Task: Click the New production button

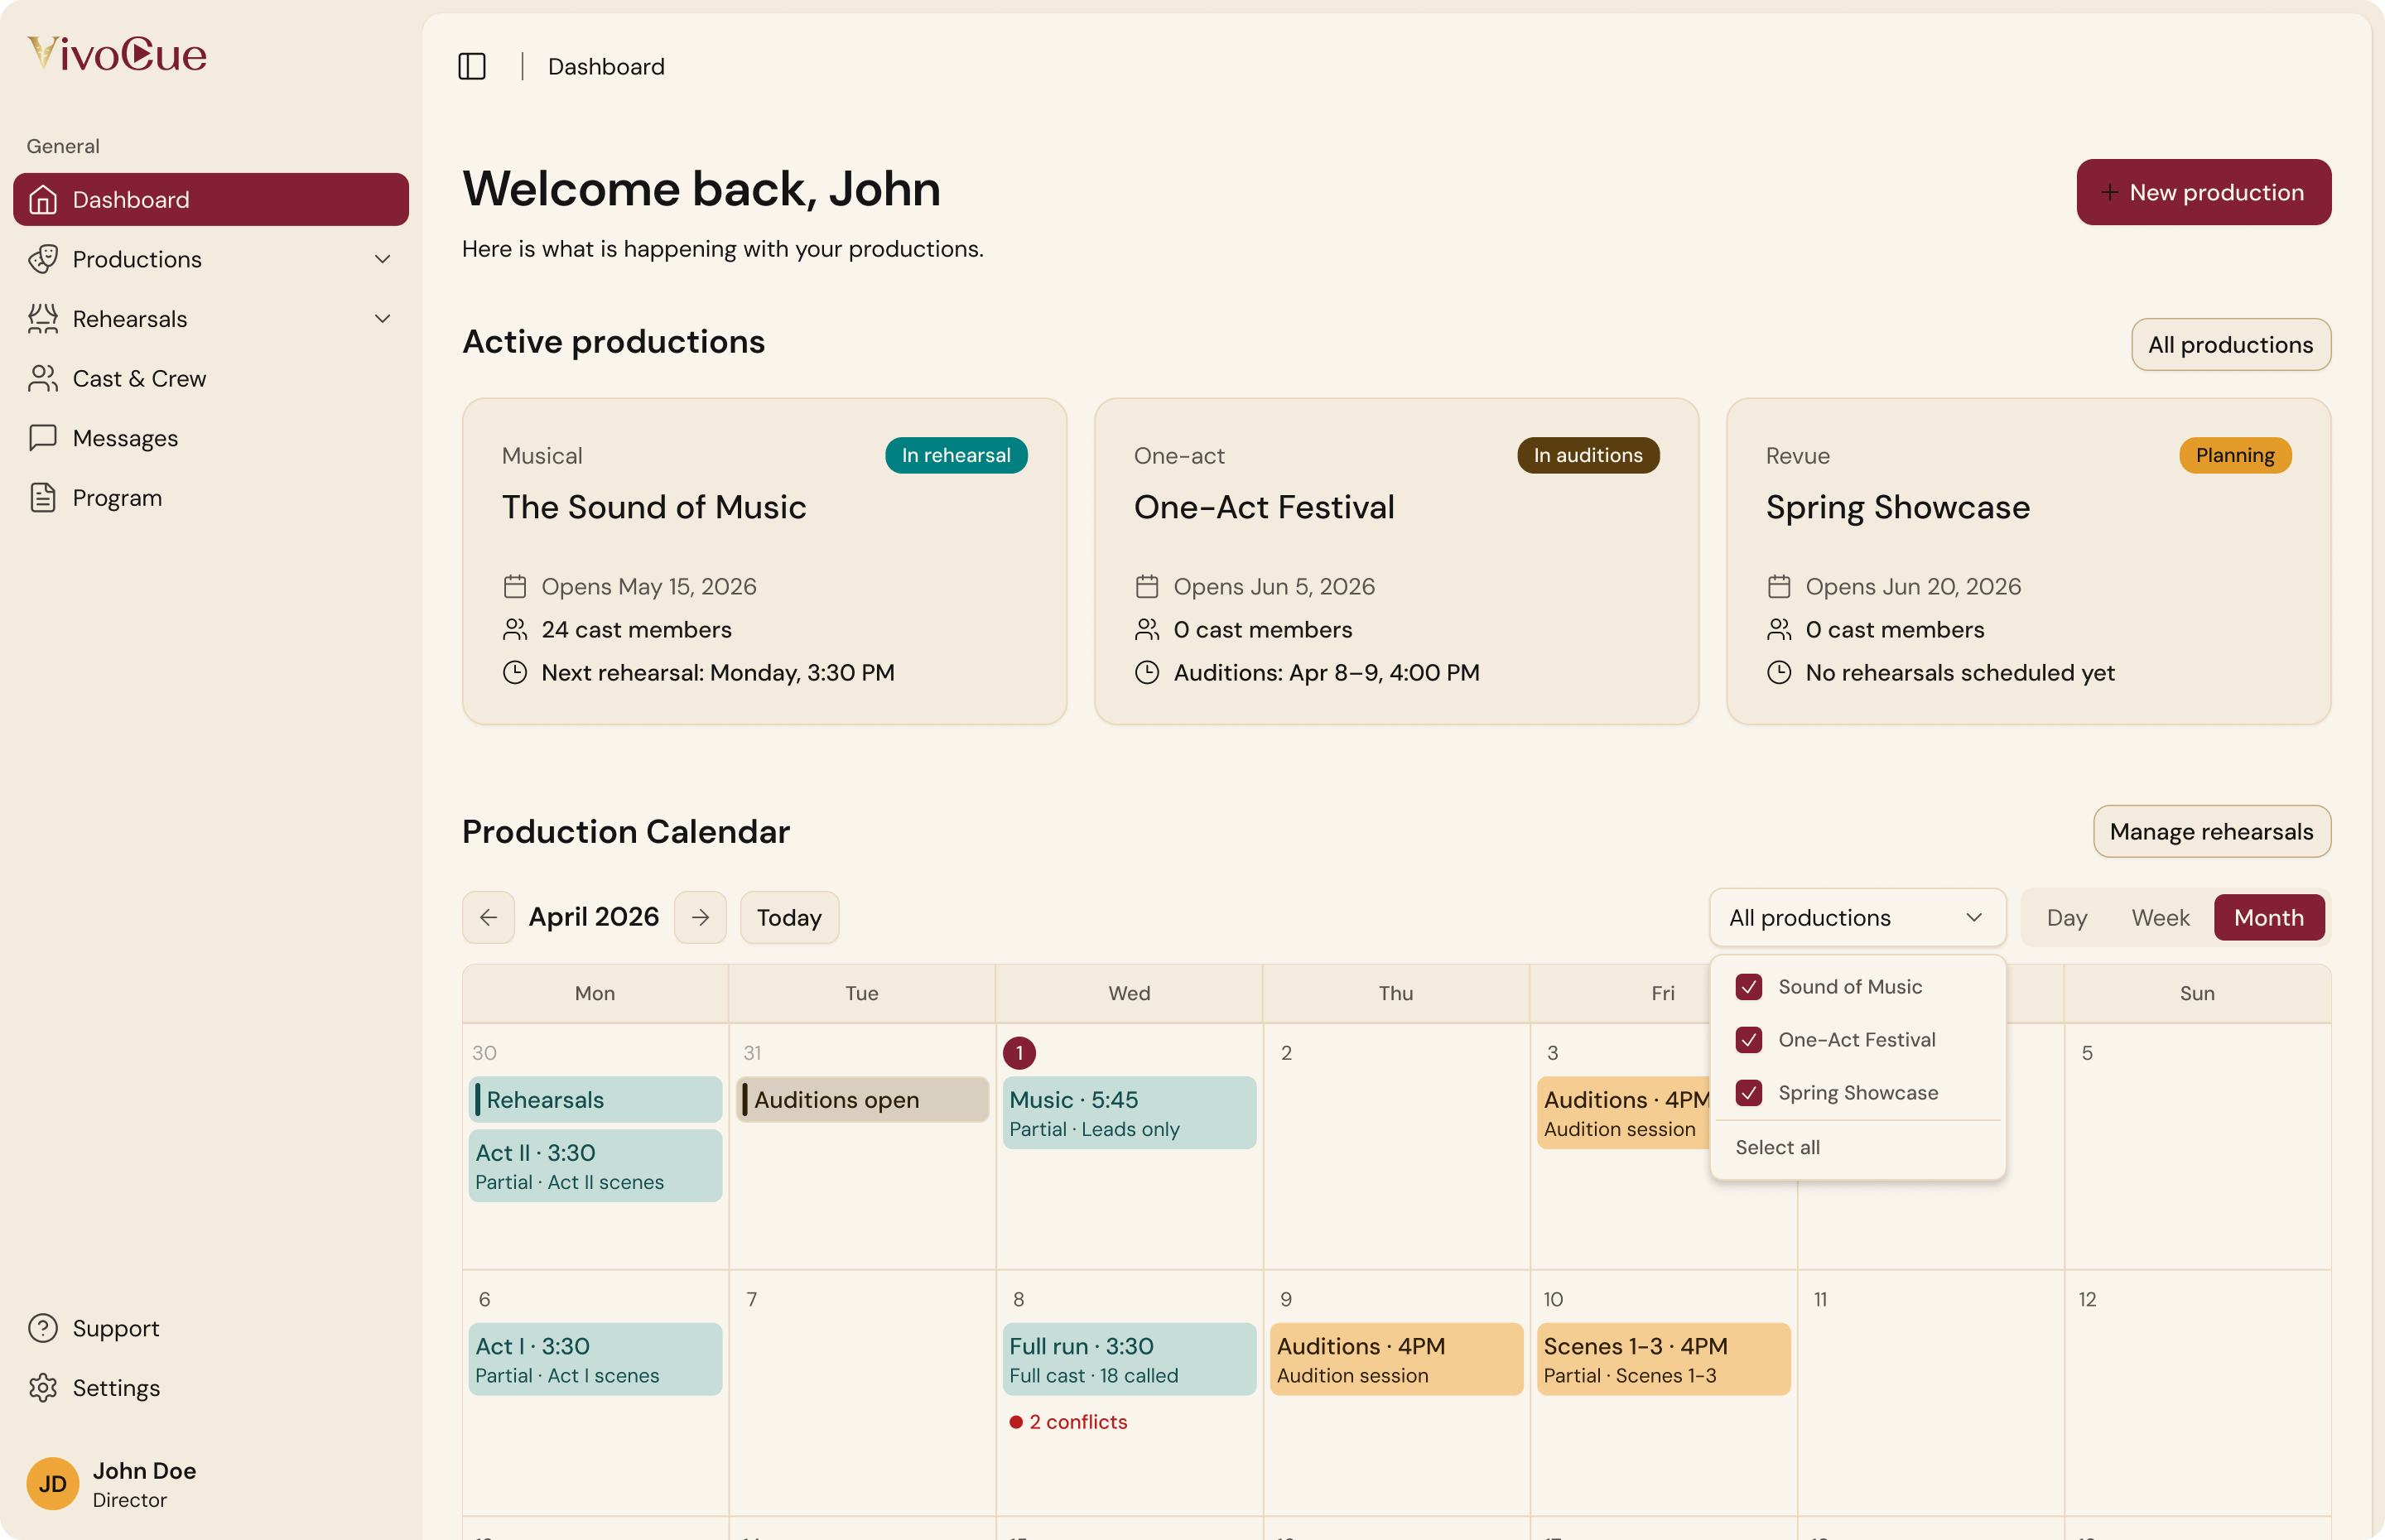Action: tap(2203, 192)
